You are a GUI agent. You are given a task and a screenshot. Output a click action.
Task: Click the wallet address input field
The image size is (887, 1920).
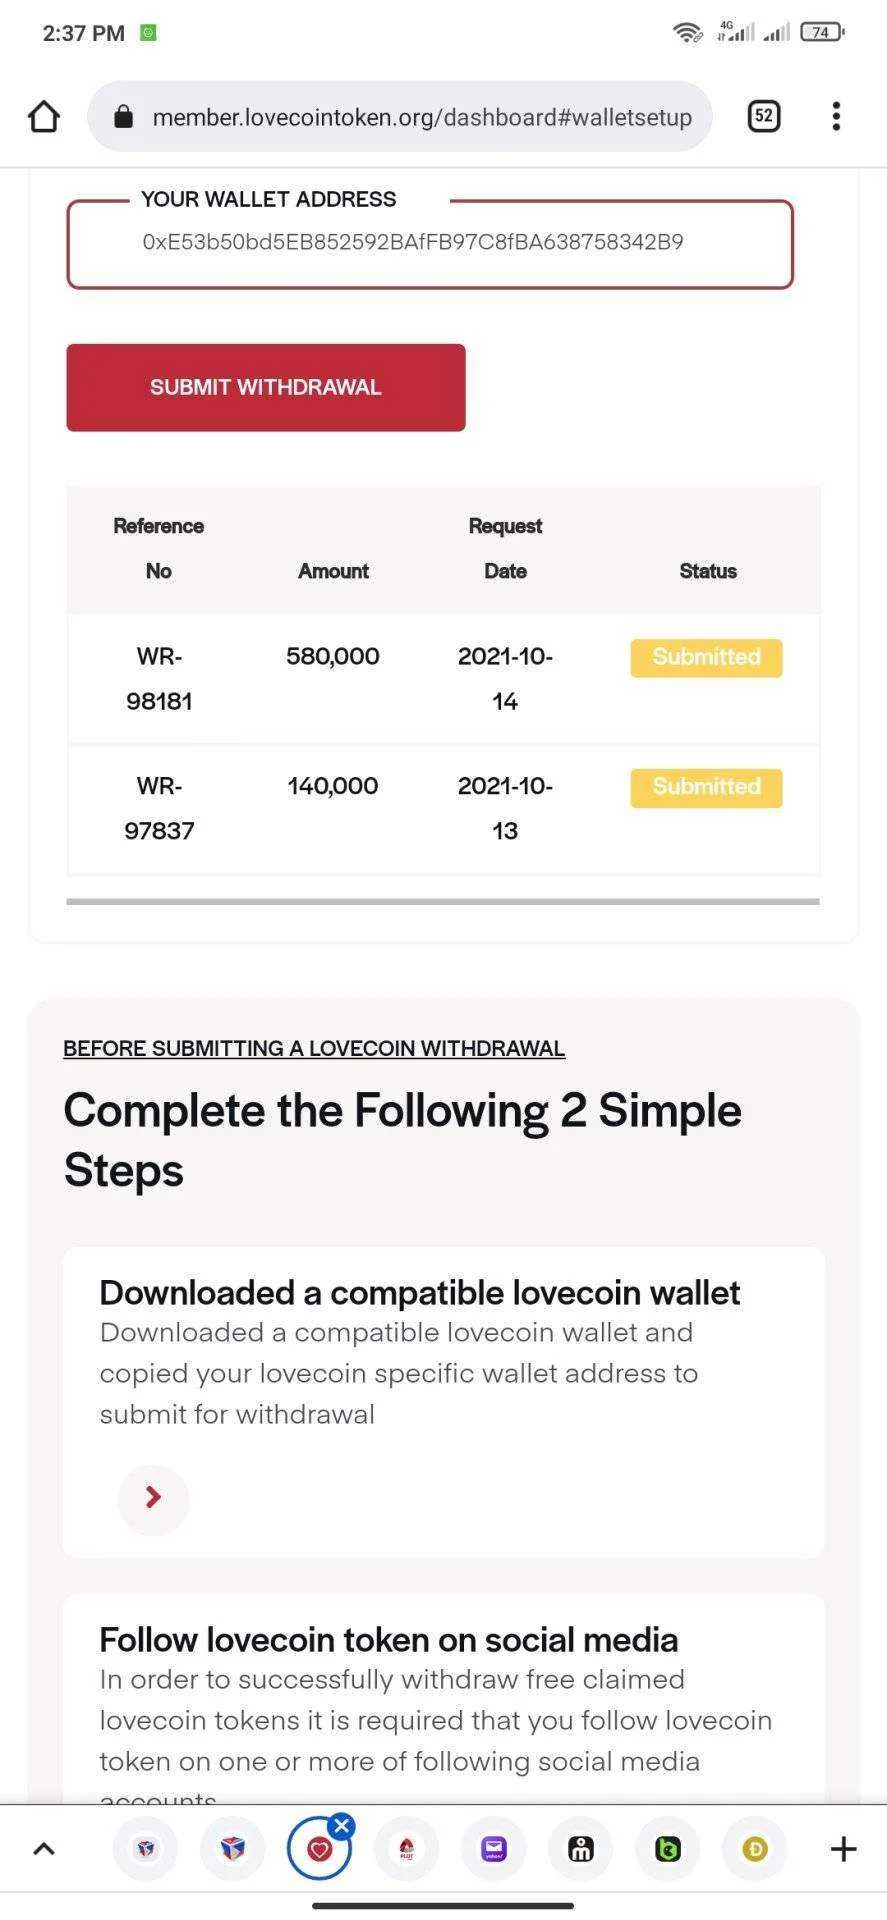(x=430, y=245)
